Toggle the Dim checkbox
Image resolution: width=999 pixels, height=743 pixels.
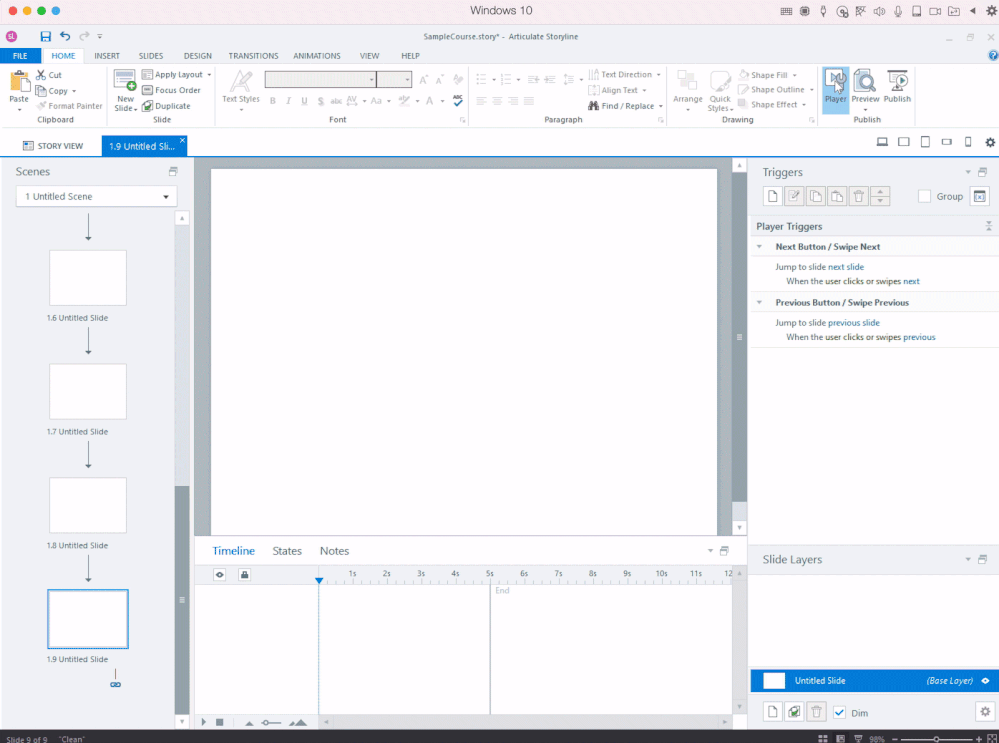coord(839,713)
